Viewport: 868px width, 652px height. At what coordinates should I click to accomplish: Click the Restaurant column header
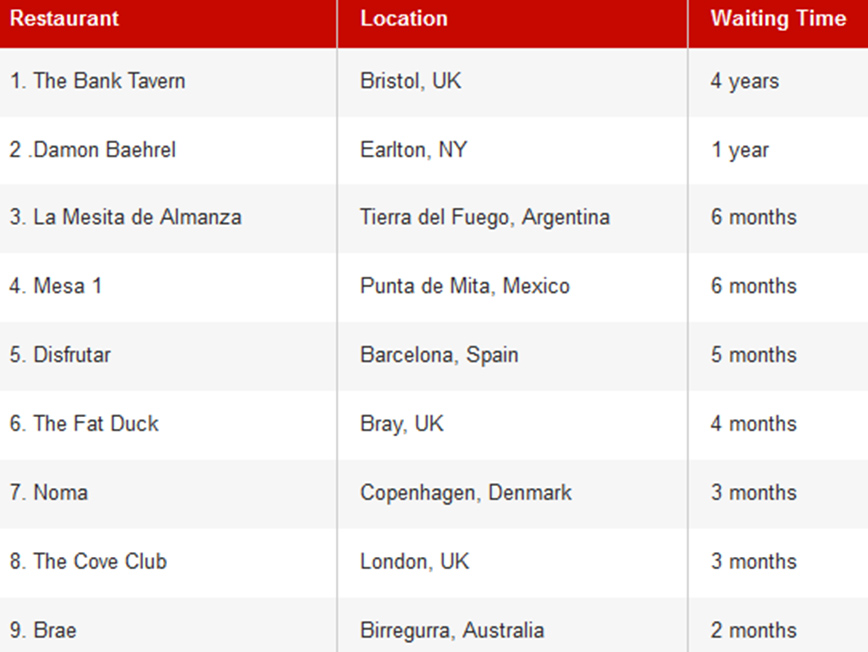point(64,19)
